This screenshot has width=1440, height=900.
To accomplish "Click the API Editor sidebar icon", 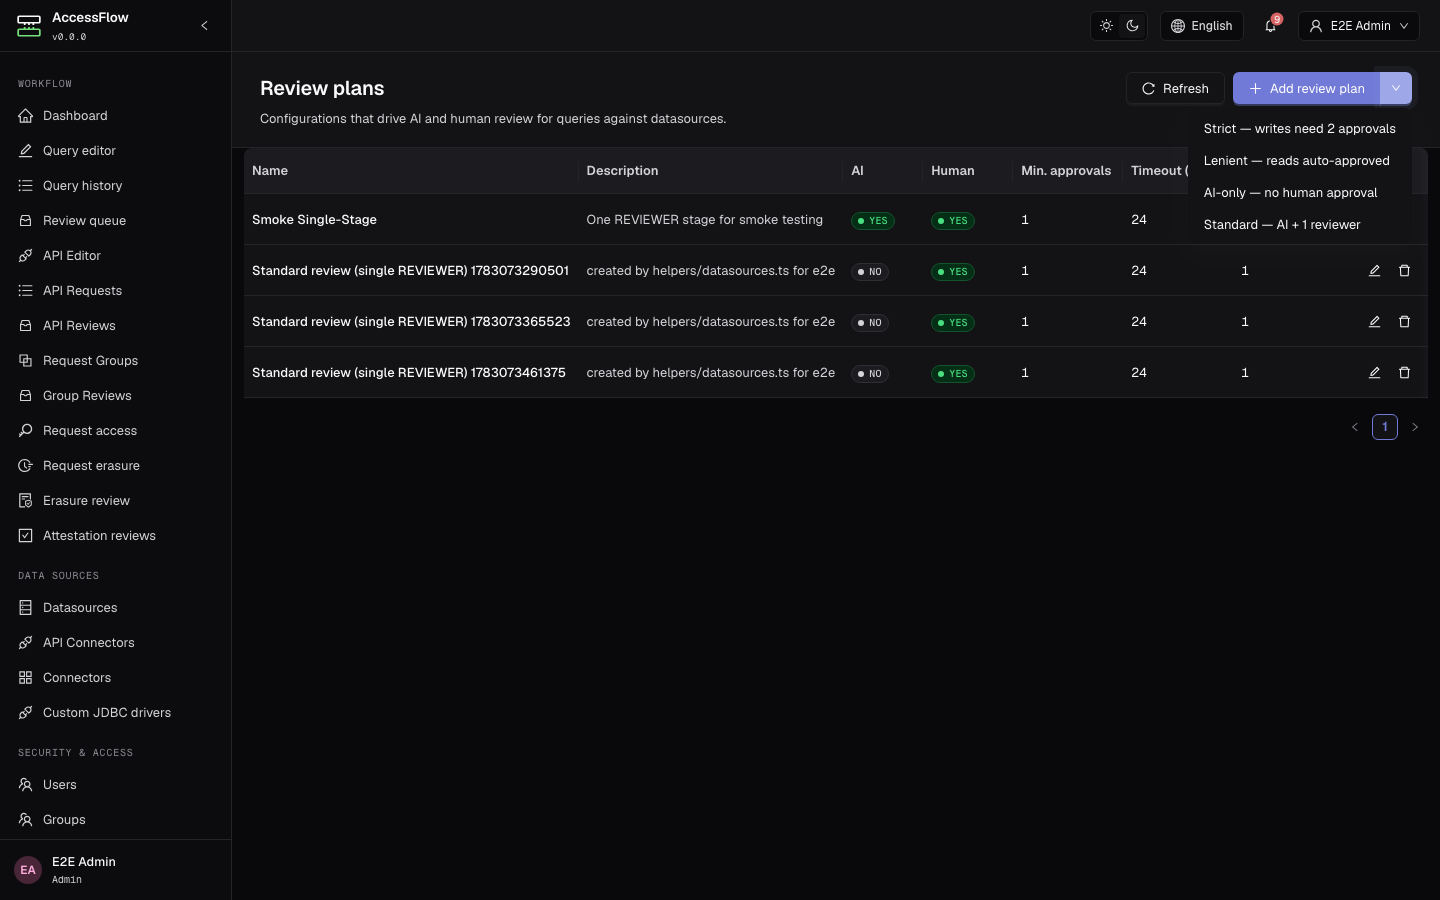I will tap(26, 256).
